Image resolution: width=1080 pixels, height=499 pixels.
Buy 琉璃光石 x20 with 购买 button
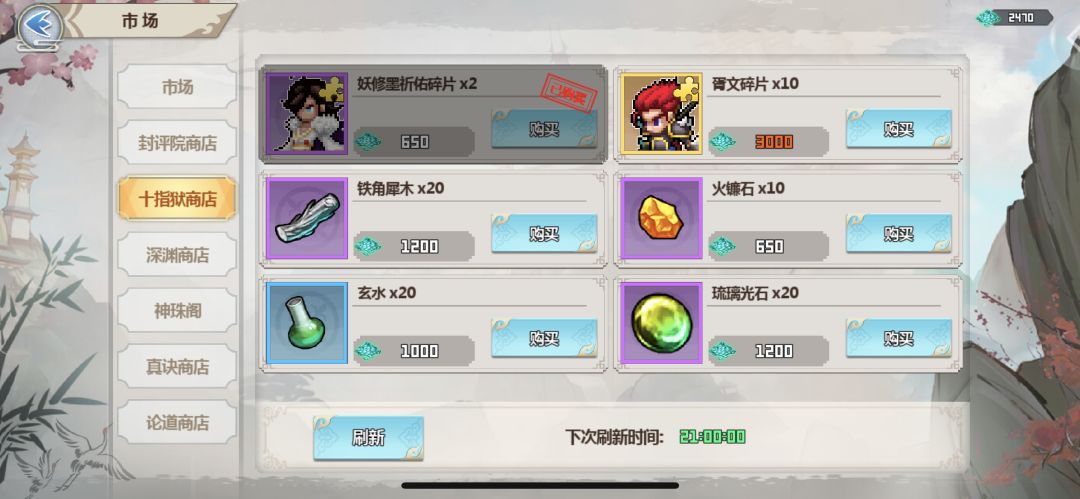pos(899,338)
